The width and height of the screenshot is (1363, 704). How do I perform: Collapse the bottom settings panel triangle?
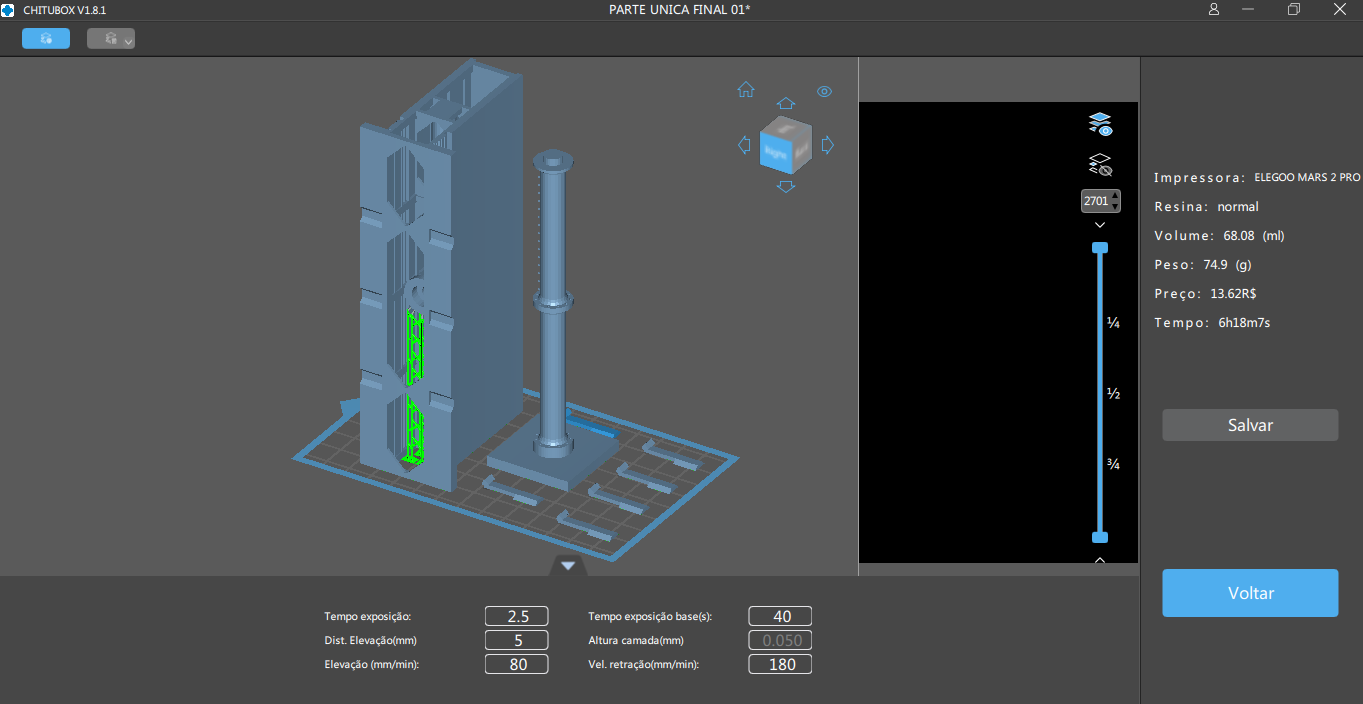point(568,566)
